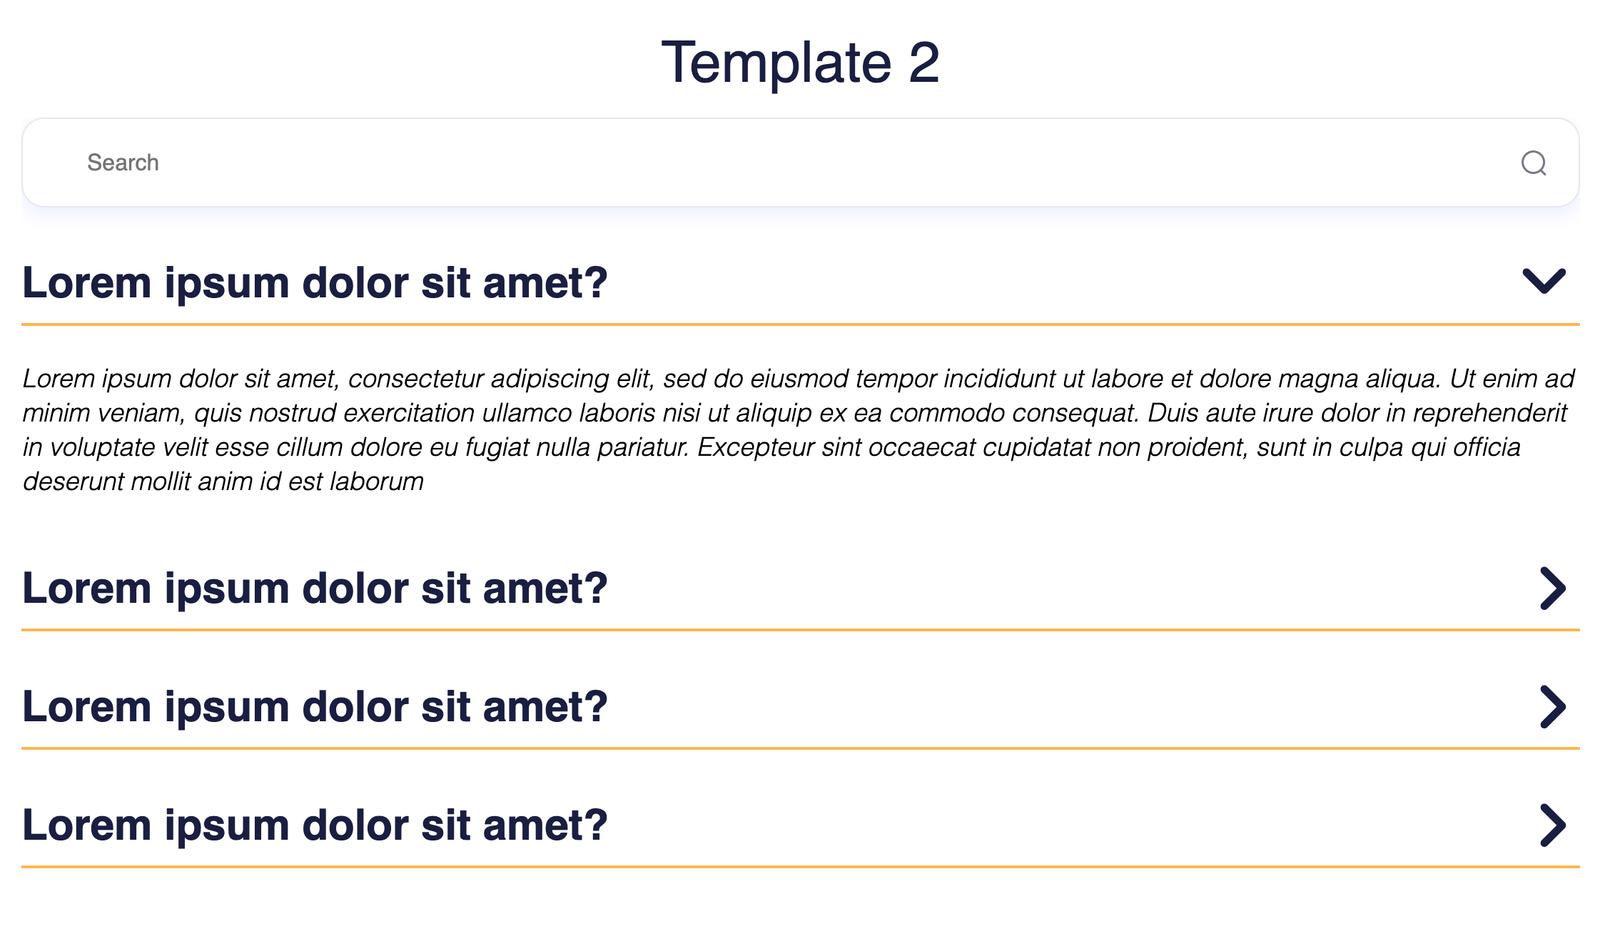The width and height of the screenshot is (1600, 943).
Task: Collapse the first question using the down chevron
Action: (x=1543, y=281)
